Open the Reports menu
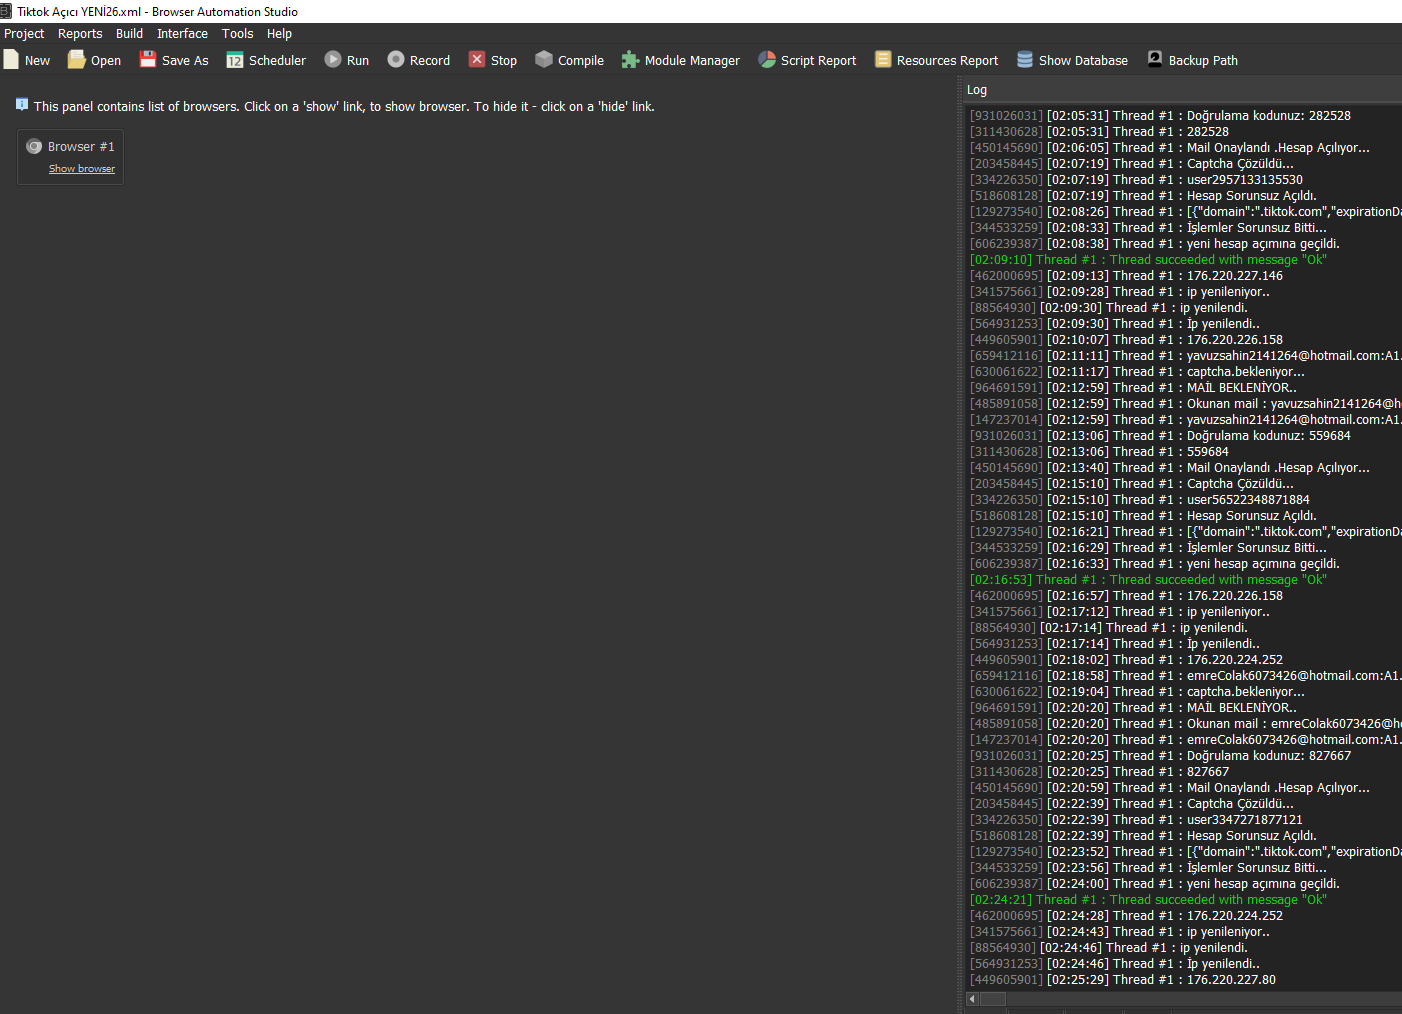The image size is (1402, 1014). 80,34
